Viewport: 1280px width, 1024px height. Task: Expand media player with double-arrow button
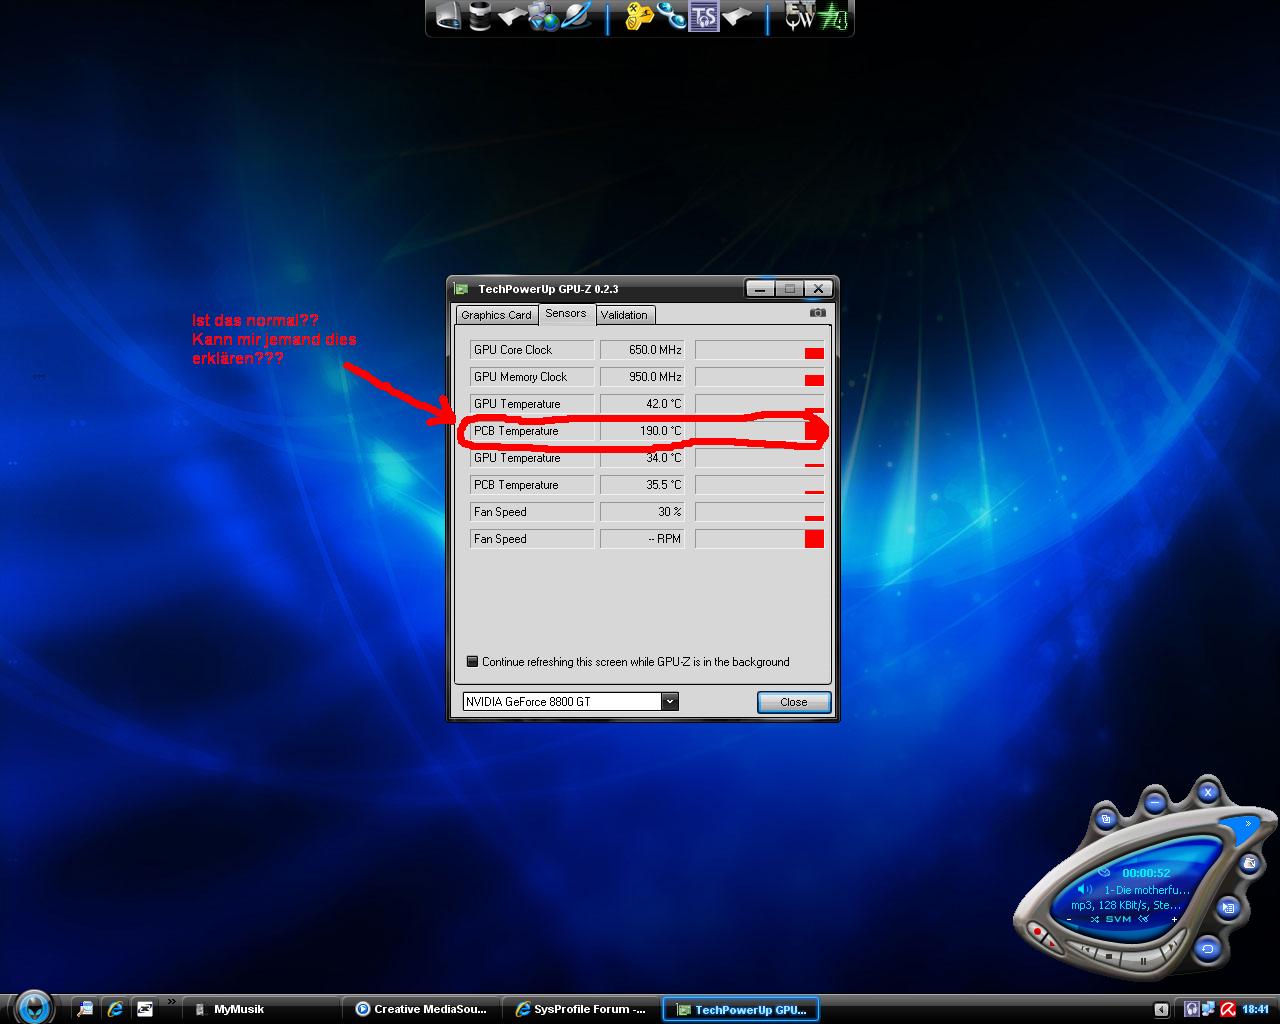1248,824
